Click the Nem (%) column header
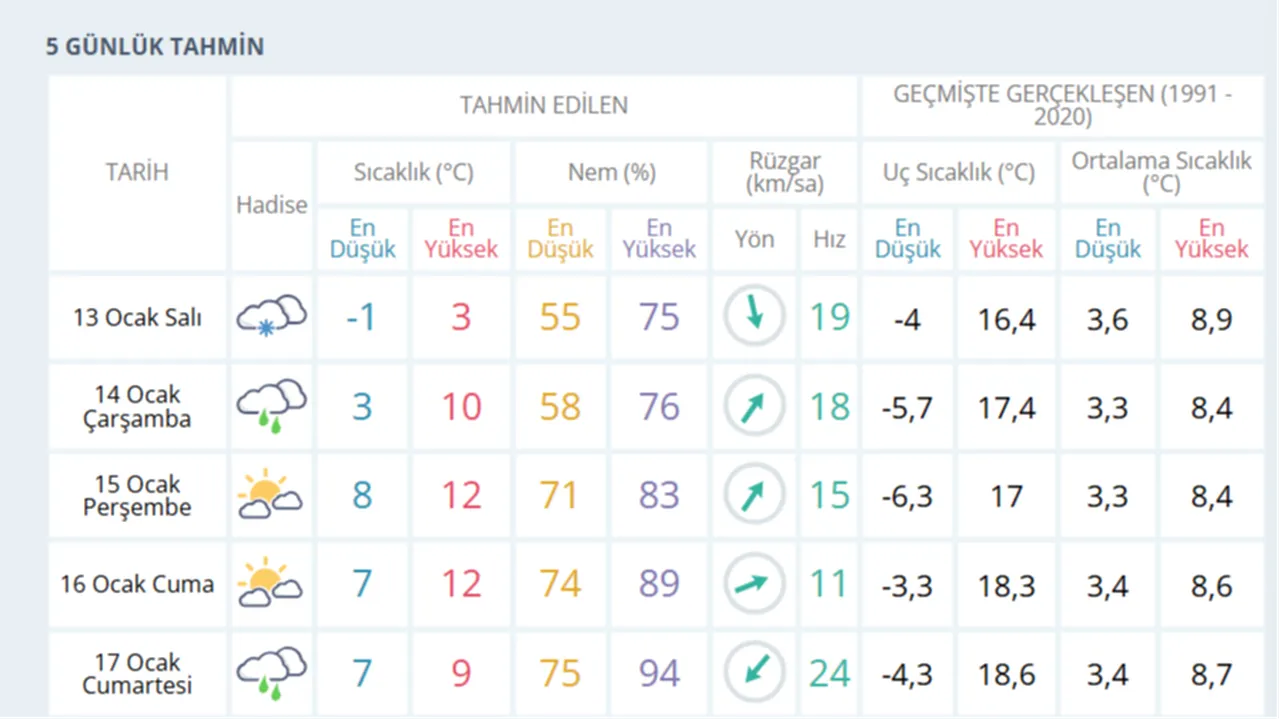Screen dimensions: 1280x720 pyautogui.click(x=611, y=172)
